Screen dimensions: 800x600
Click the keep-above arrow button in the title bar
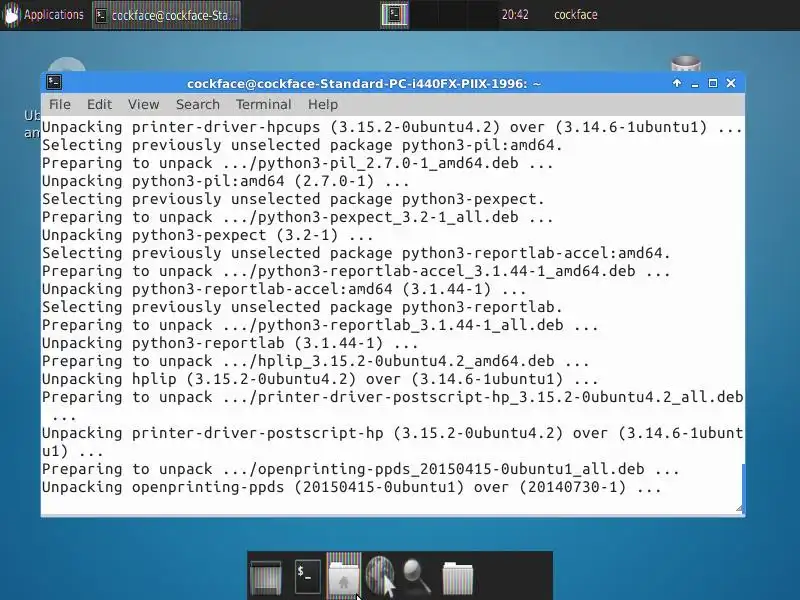(677, 83)
